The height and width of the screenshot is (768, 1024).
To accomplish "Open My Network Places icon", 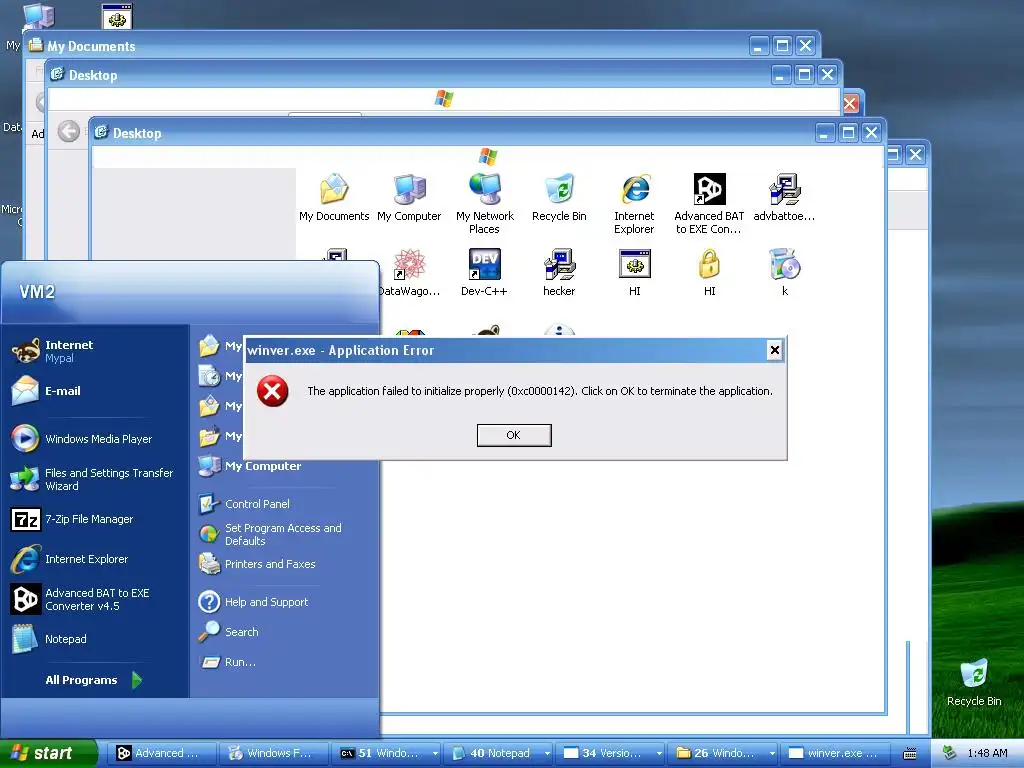I will (485, 204).
